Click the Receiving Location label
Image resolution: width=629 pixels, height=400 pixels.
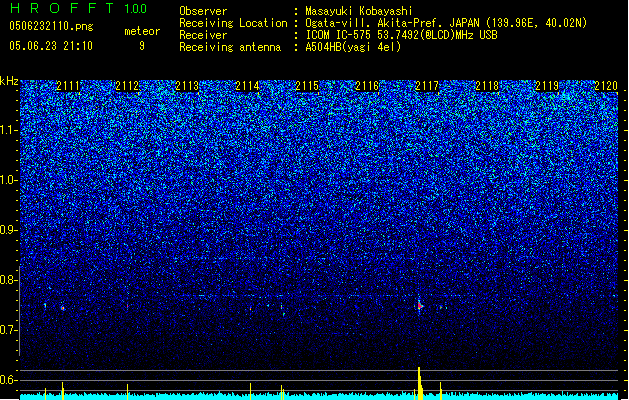[x=233, y=23]
